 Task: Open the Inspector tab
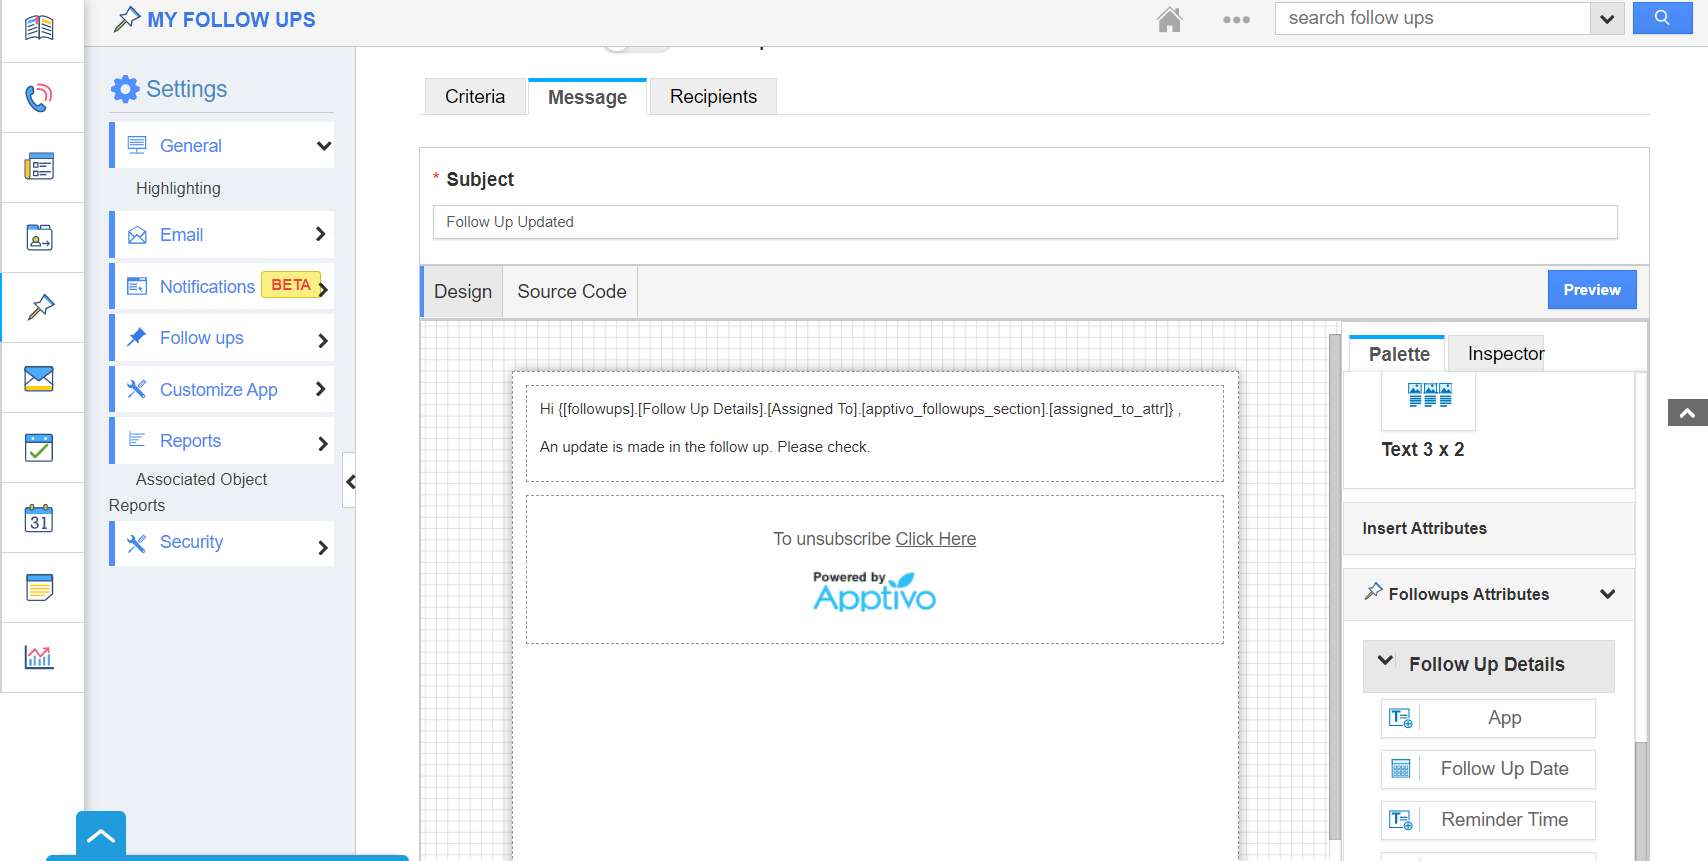tap(1505, 354)
